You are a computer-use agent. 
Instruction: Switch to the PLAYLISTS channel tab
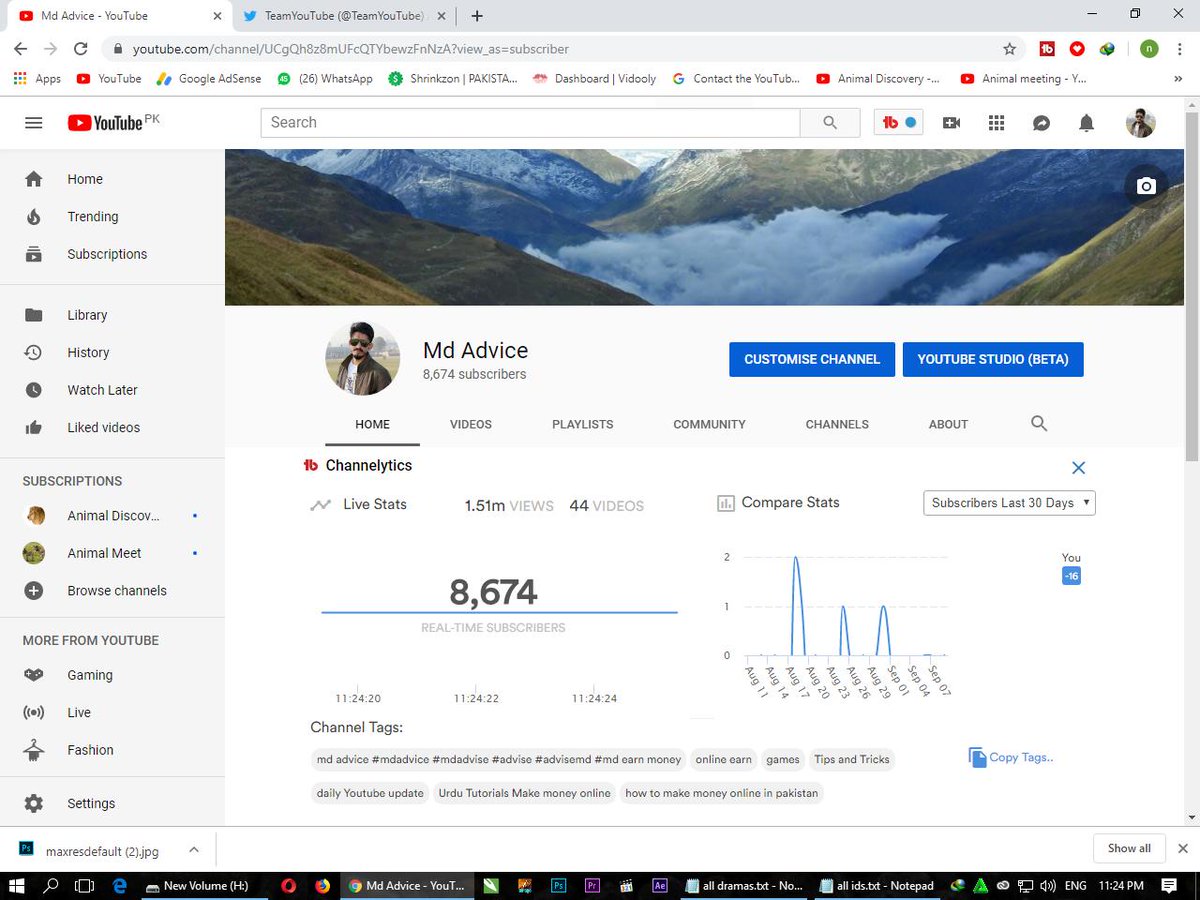(583, 424)
